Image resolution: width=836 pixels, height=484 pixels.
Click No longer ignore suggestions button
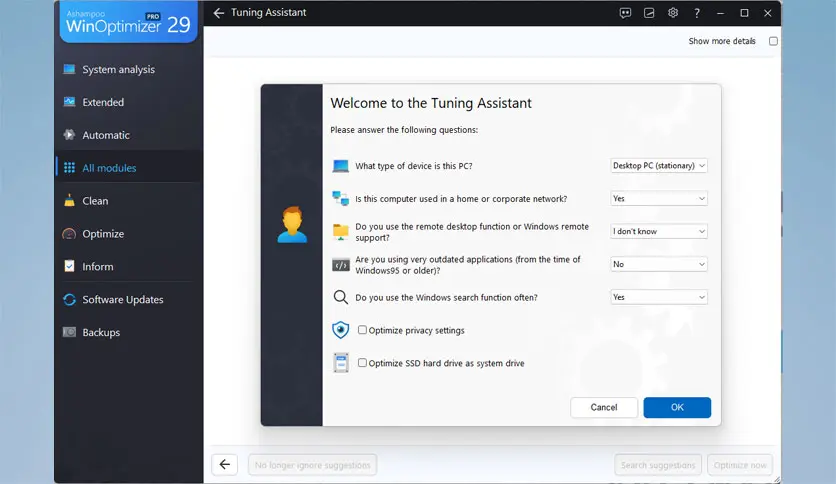click(312, 465)
